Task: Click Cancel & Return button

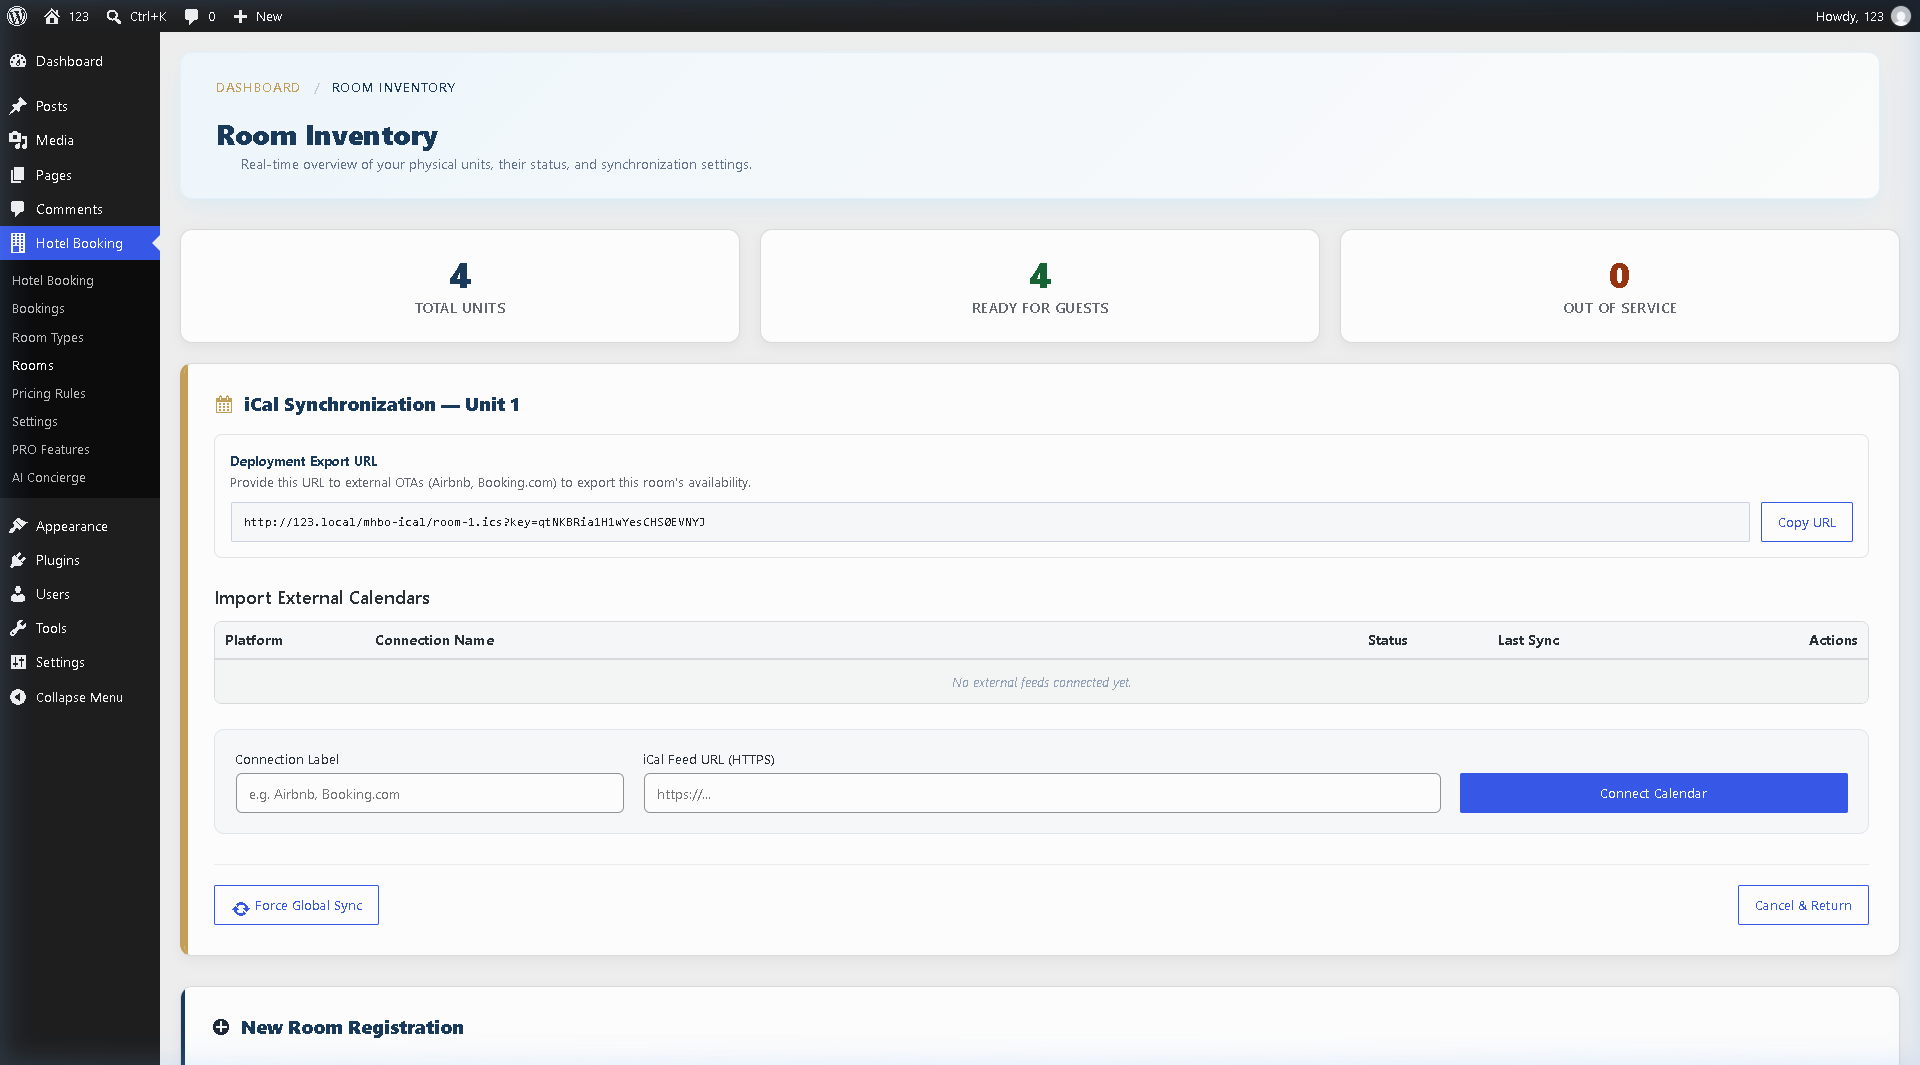Action: coord(1803,905)
